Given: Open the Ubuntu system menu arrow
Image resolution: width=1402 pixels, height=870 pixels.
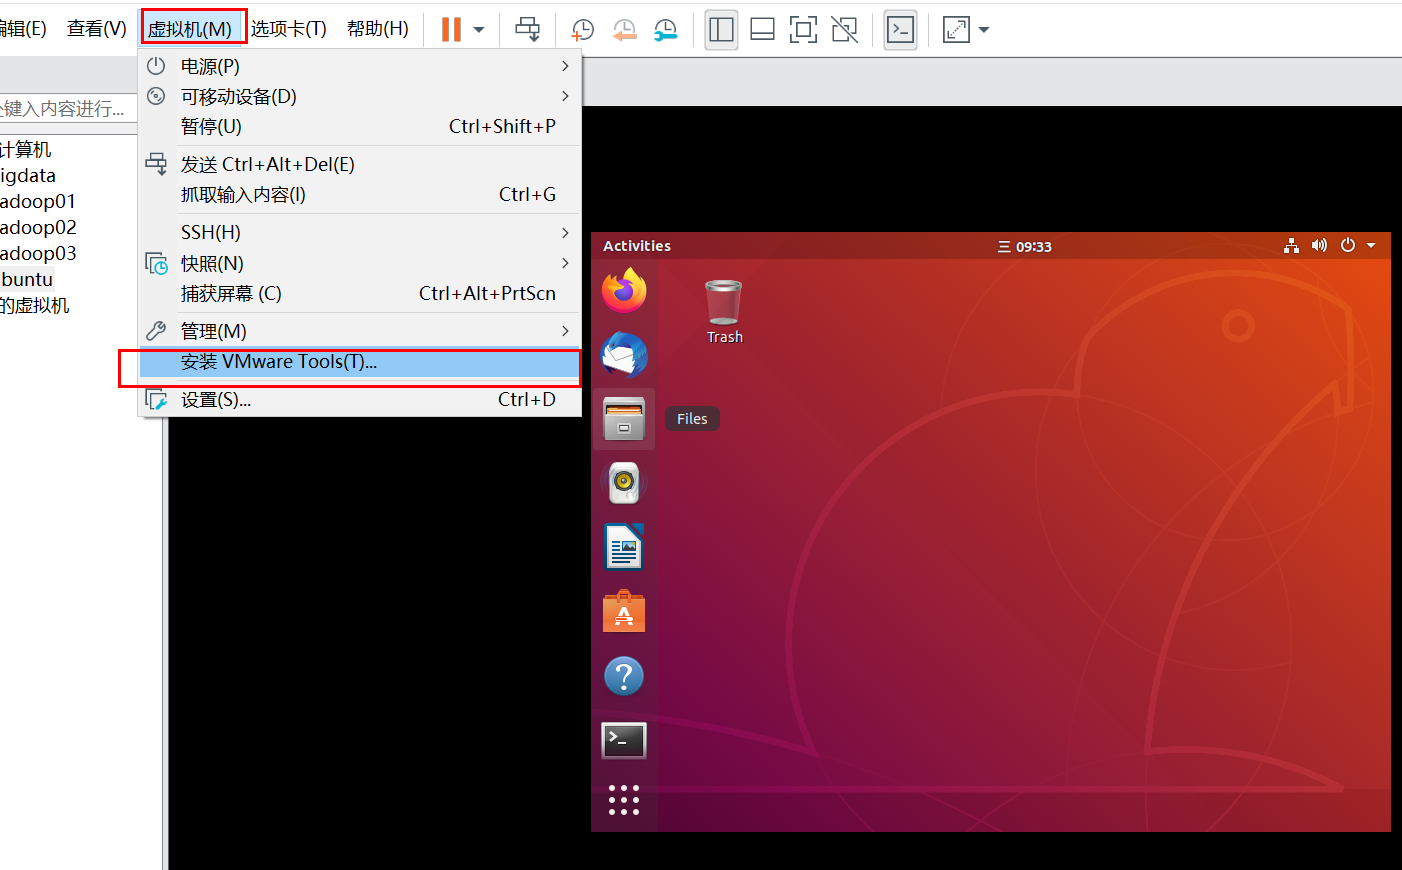Looking at the screenshot, I should pos(1371,246).
